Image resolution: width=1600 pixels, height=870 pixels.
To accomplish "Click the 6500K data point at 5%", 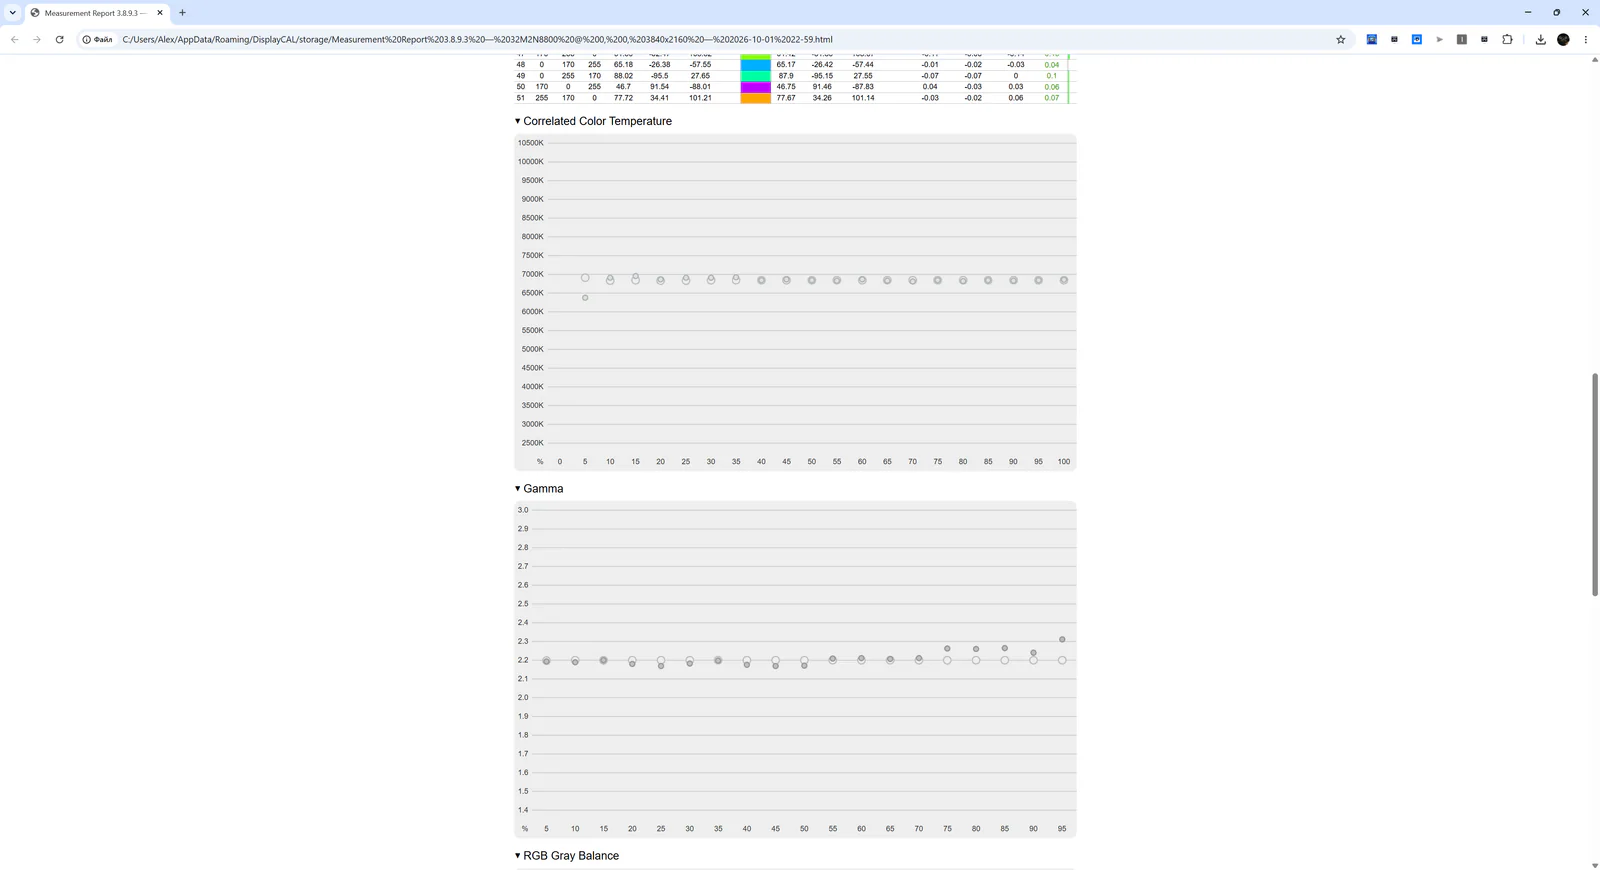I will (x=585, y=298).
